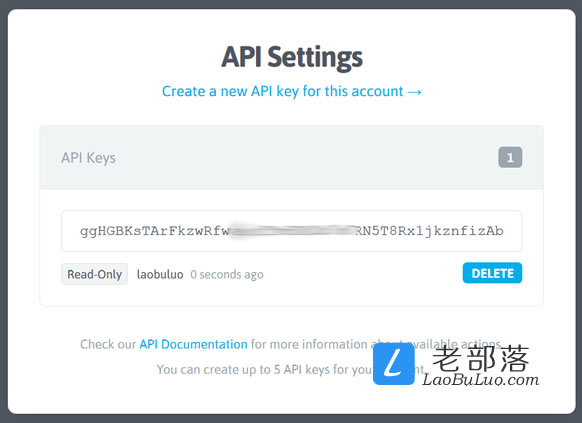This screenshot has height=423, width=582.
Task: Click the API Settings heading
Action: [292, 58]
